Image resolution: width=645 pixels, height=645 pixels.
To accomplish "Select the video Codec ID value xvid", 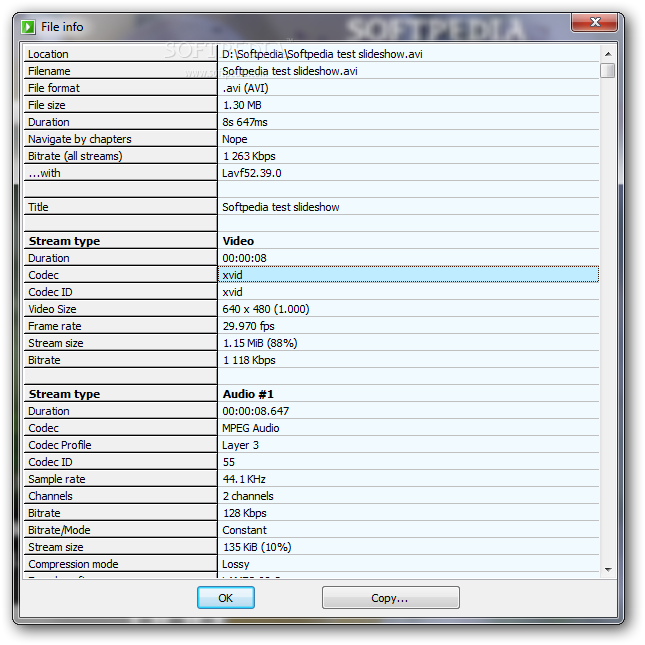I will pos(232,292).
